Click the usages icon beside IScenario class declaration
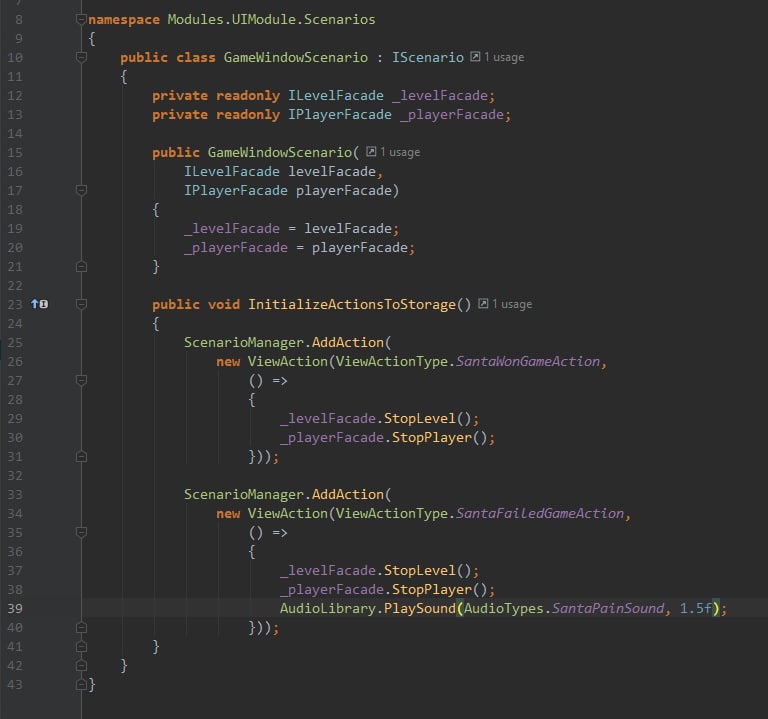Screen dimensions: 768x719 tap(475, 57)
